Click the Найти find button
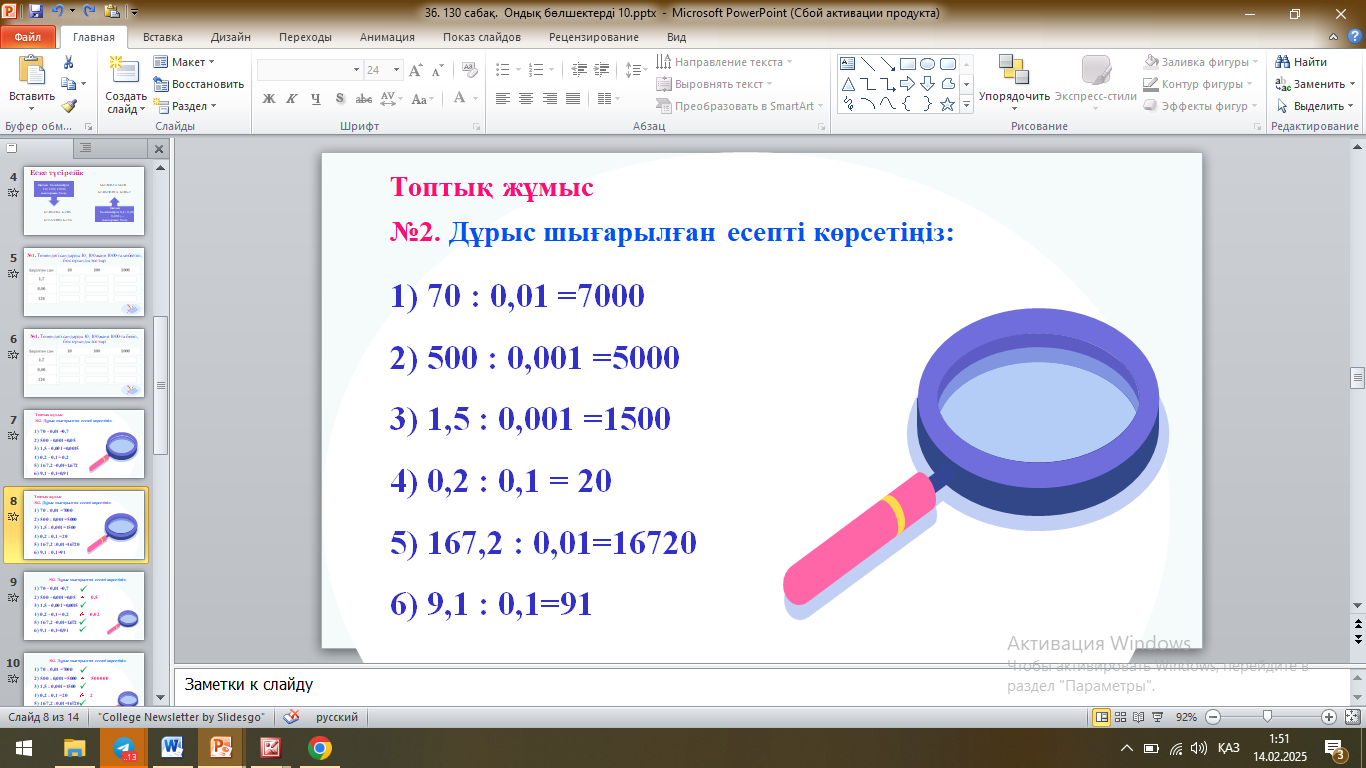Screen dimensions: 1366x768 (x=1301, y=62)
